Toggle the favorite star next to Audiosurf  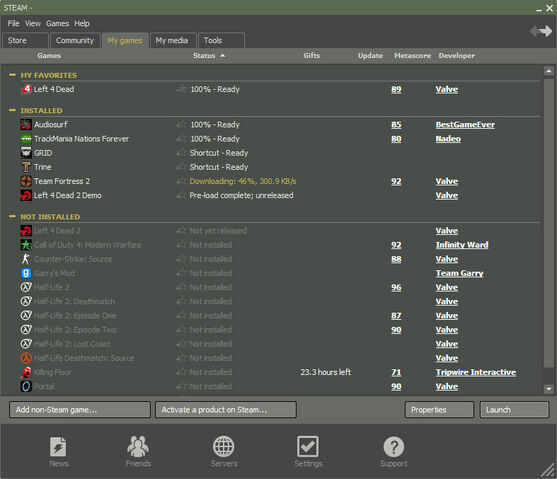(x=182, y=125)
